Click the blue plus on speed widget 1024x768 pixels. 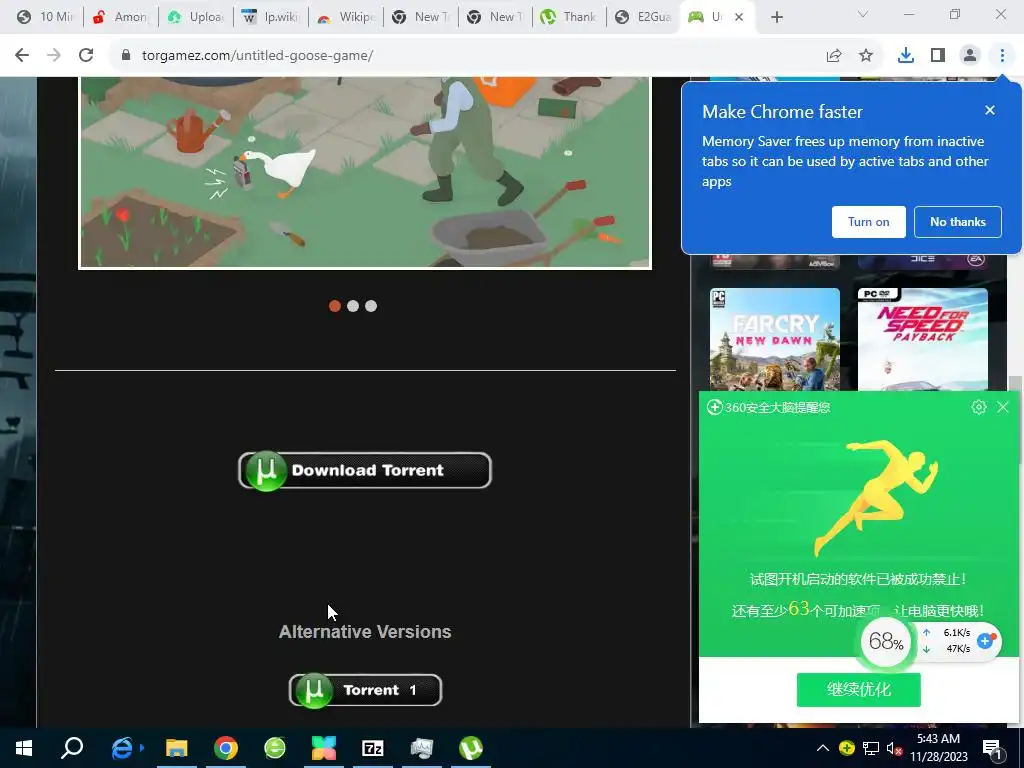click(x=985, y=641)
